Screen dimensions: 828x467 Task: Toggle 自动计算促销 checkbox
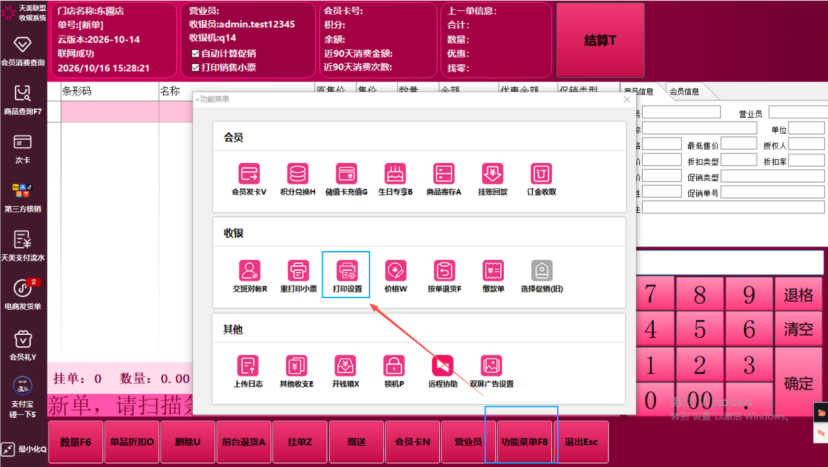(x=195, y=53)
